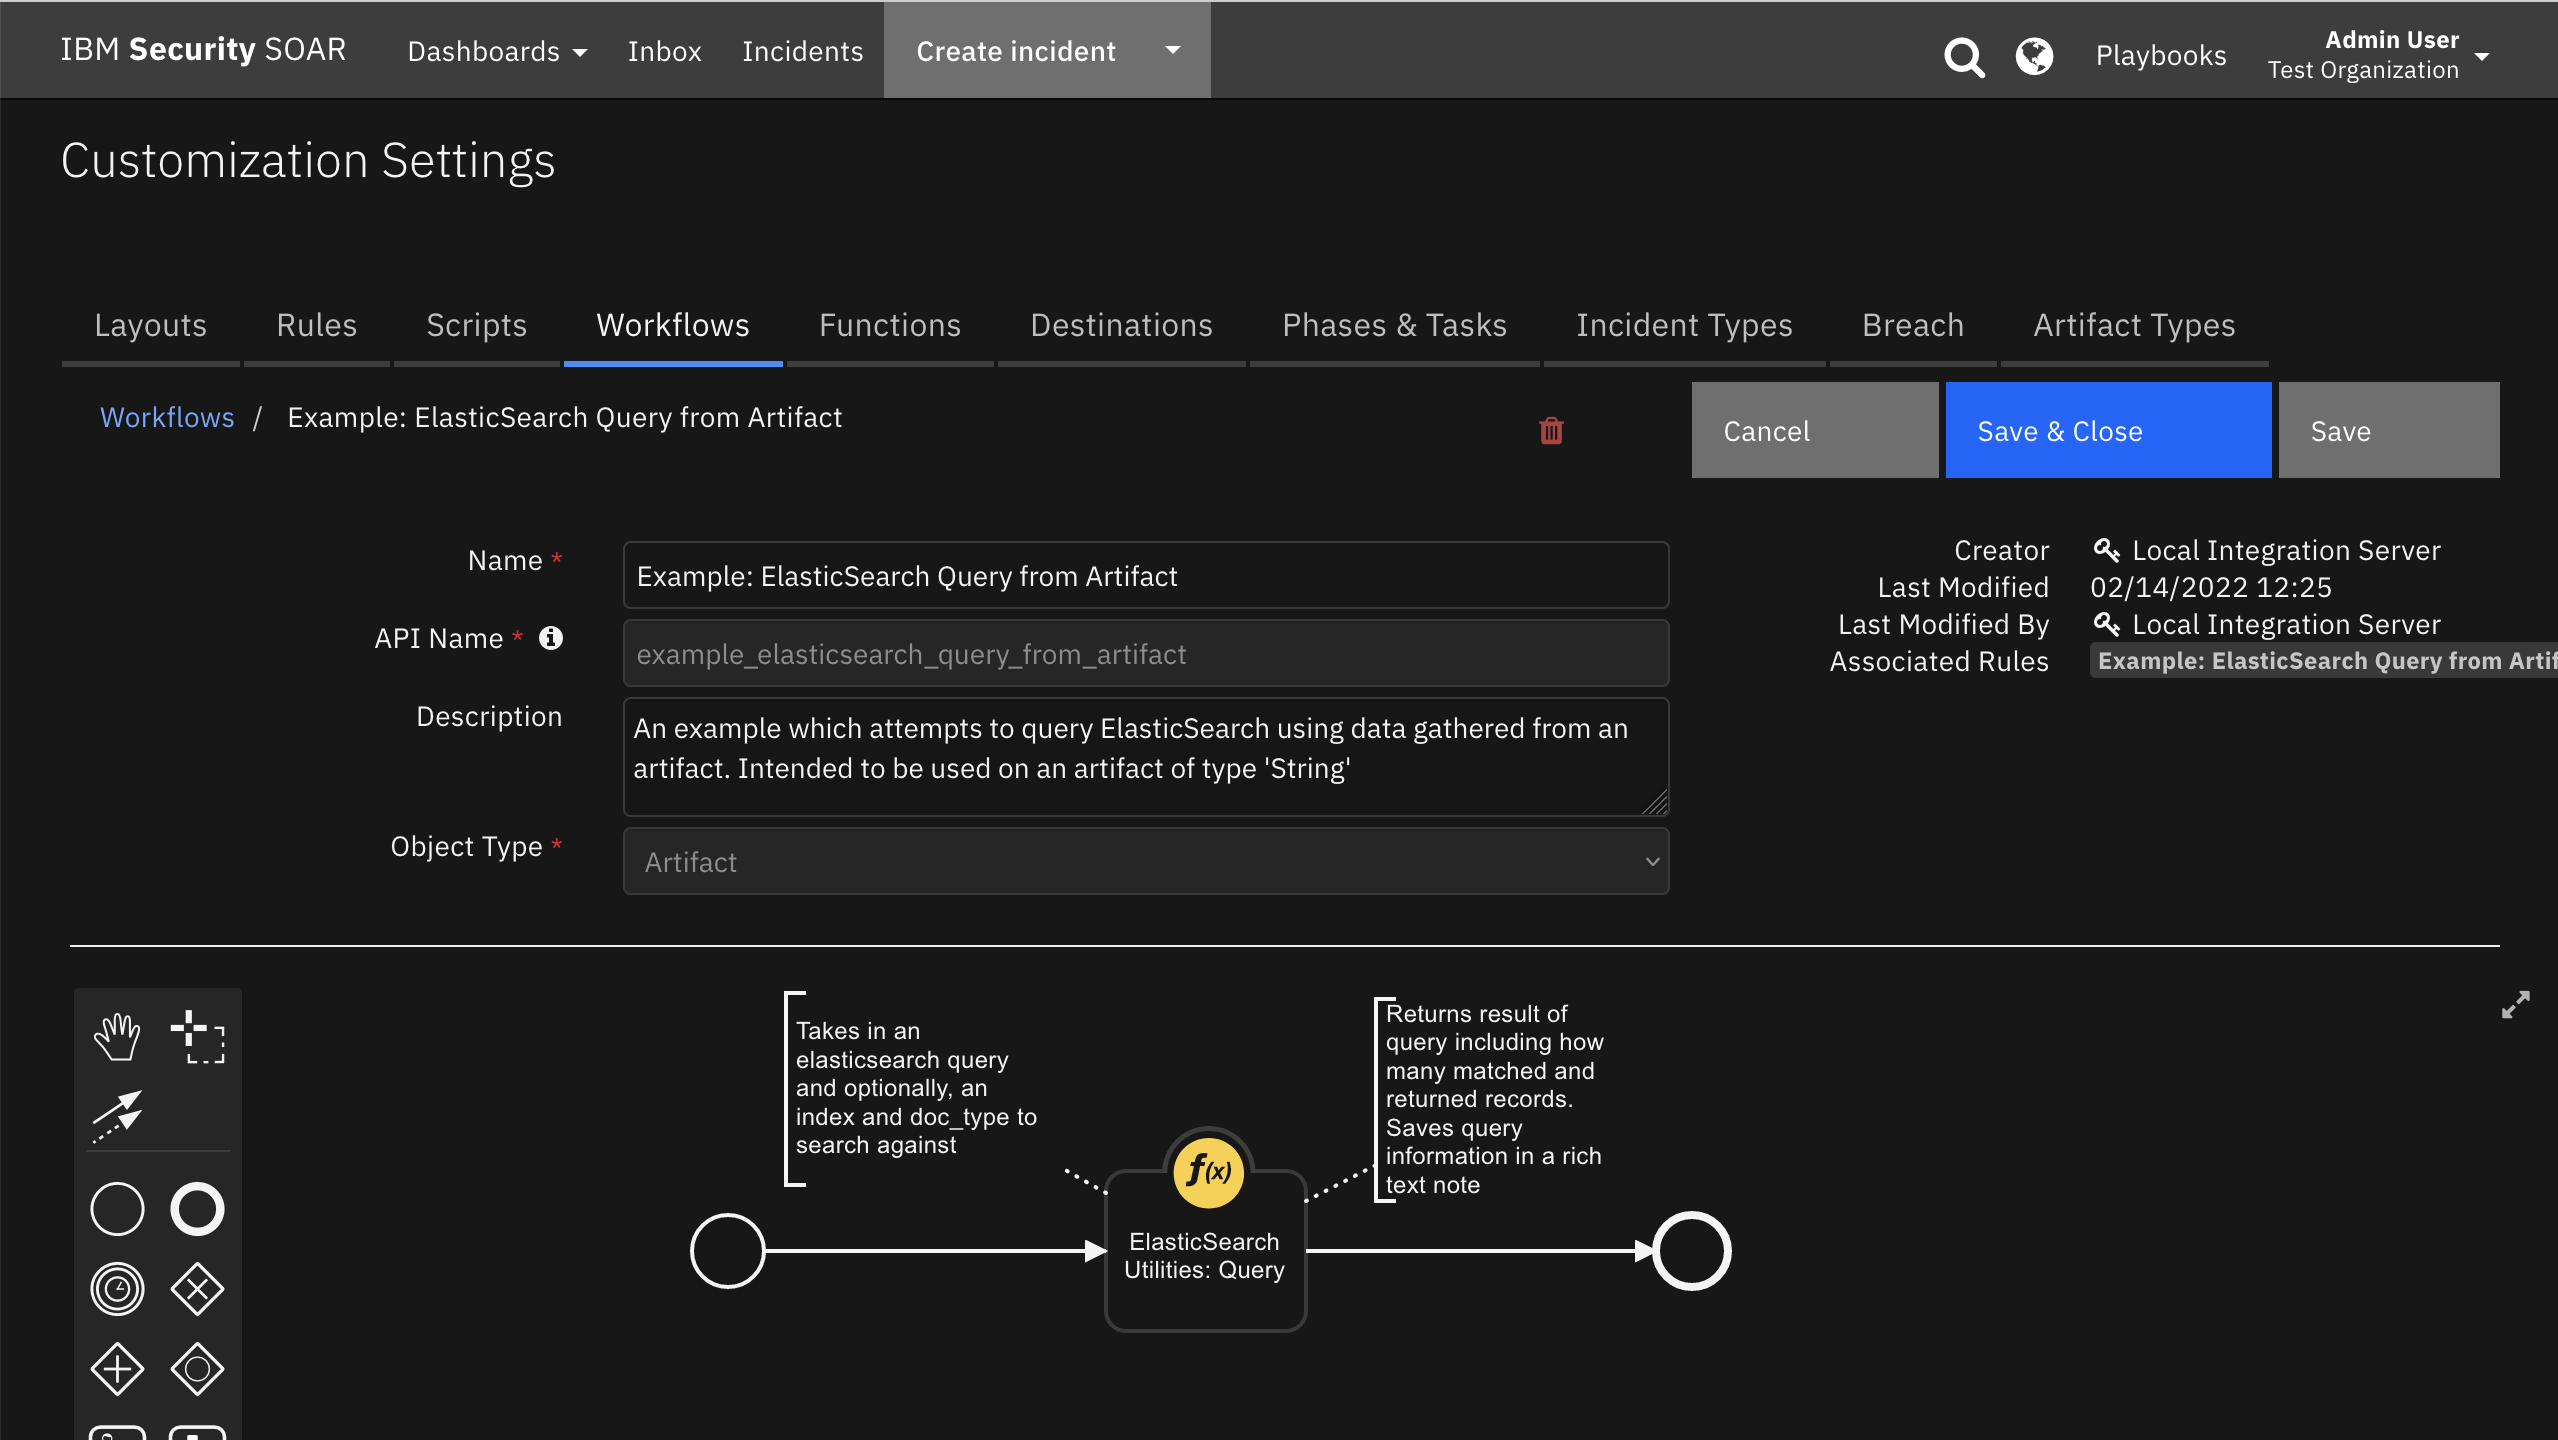Click the Customization Settings heading

(308, 161)
